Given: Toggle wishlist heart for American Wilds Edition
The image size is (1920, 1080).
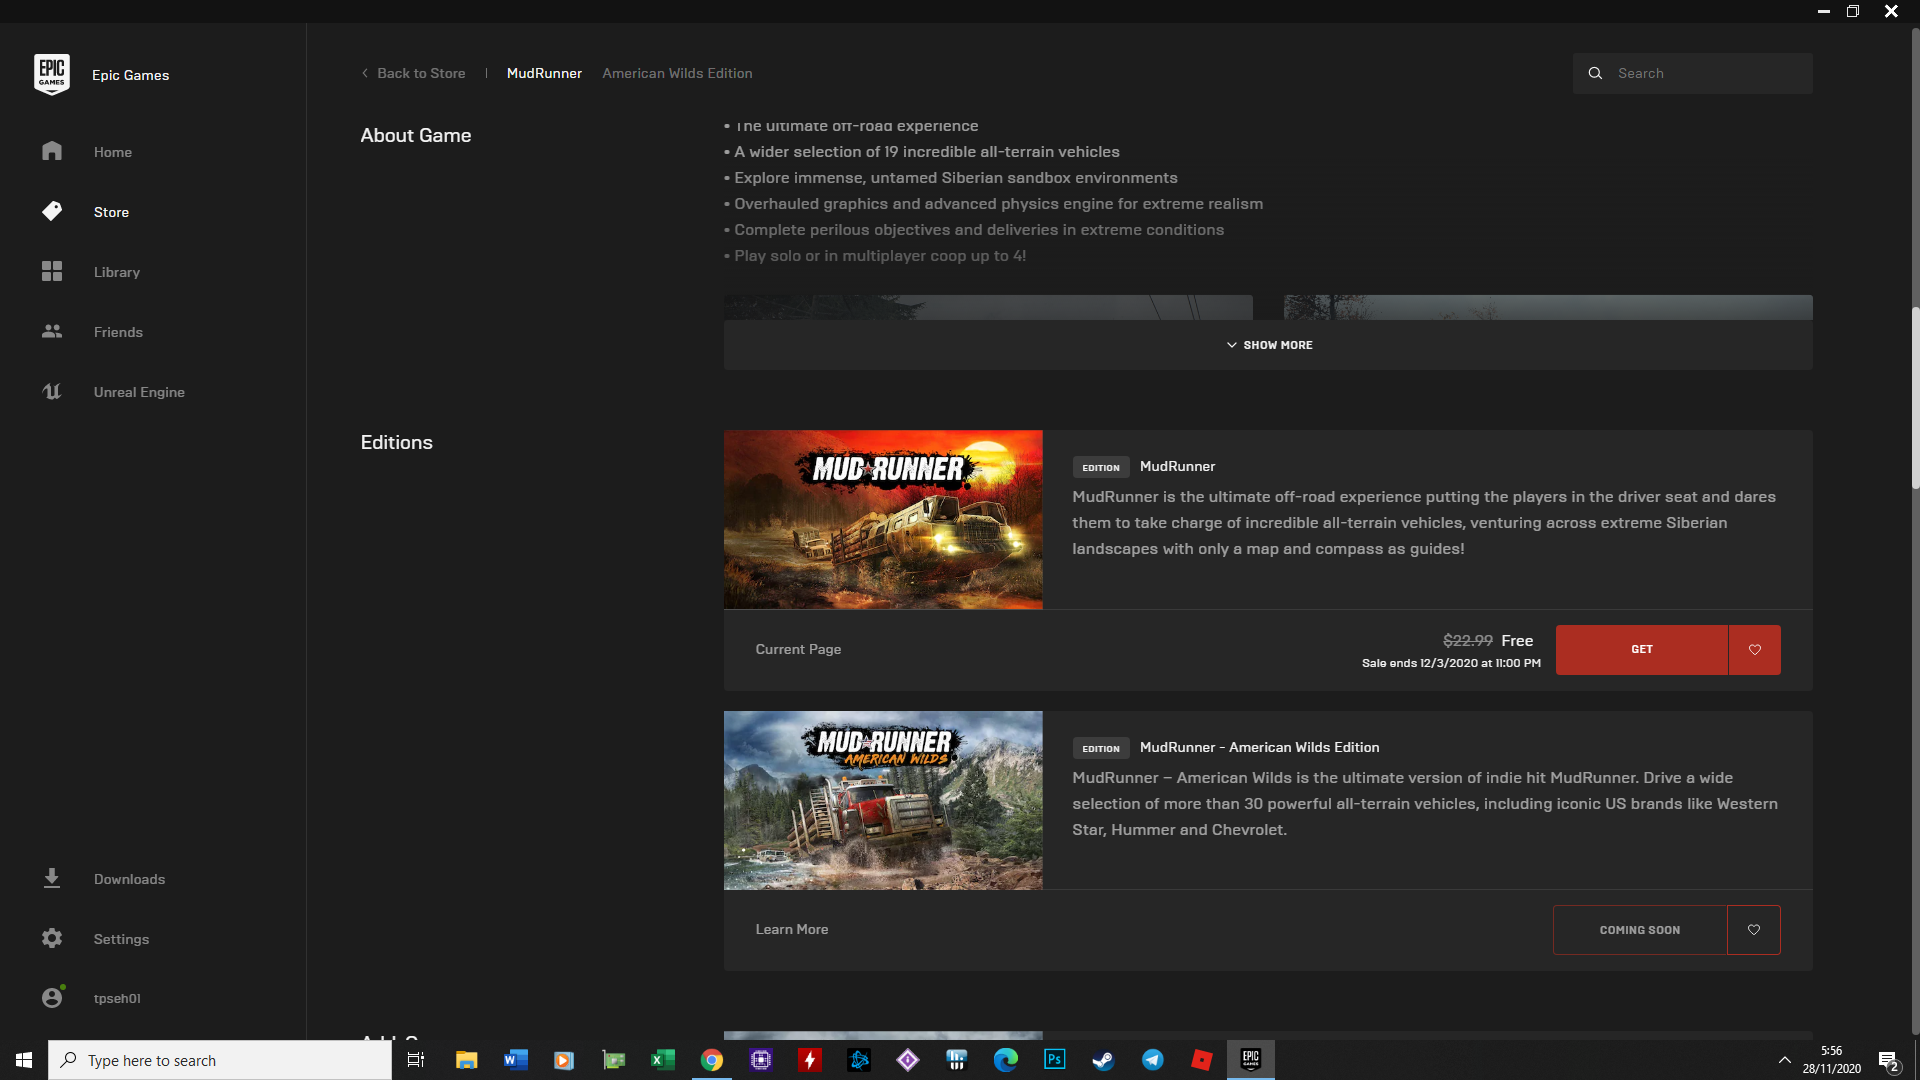Looking at the screenshot, I should [1754, 930].
